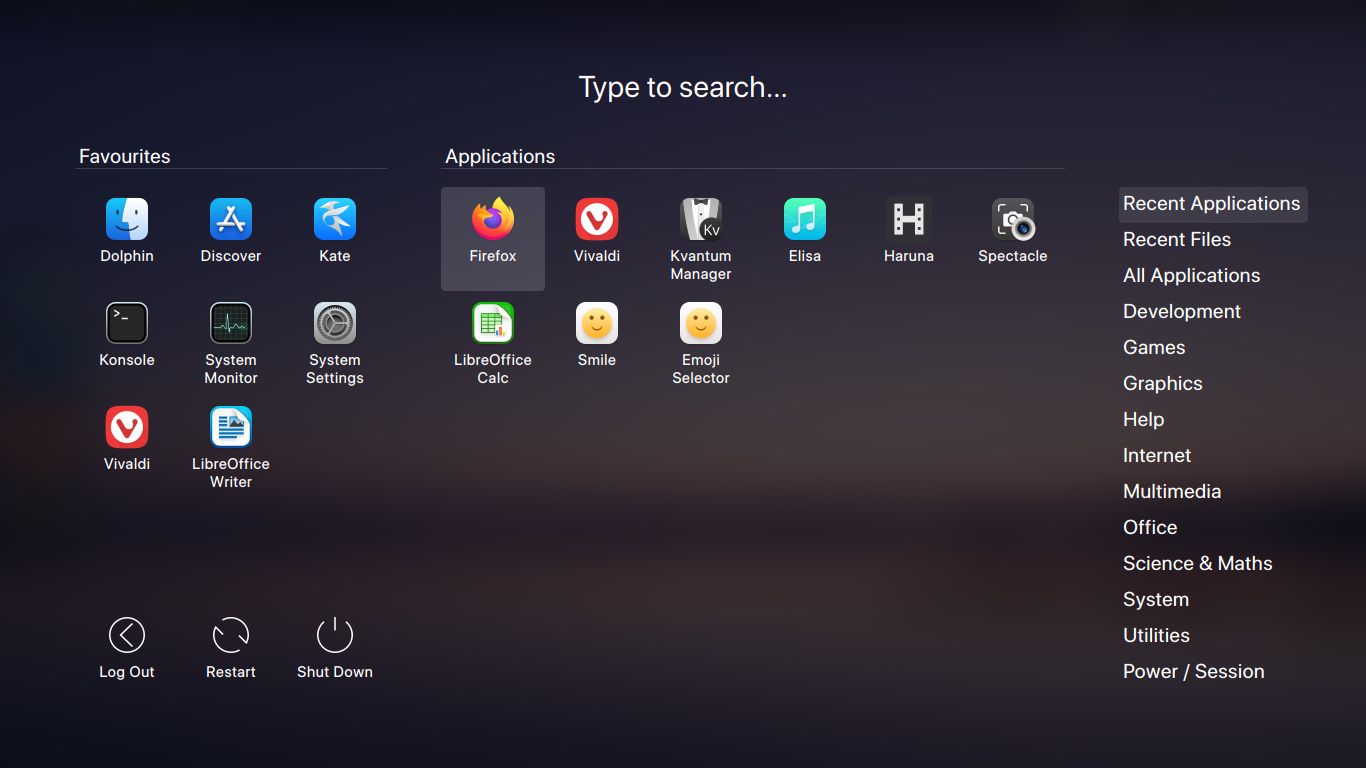The height and width of the screenshot is (768, 1366).
Task: Open Spectacle screenshot tool
Action: [x=1012, y=228]
